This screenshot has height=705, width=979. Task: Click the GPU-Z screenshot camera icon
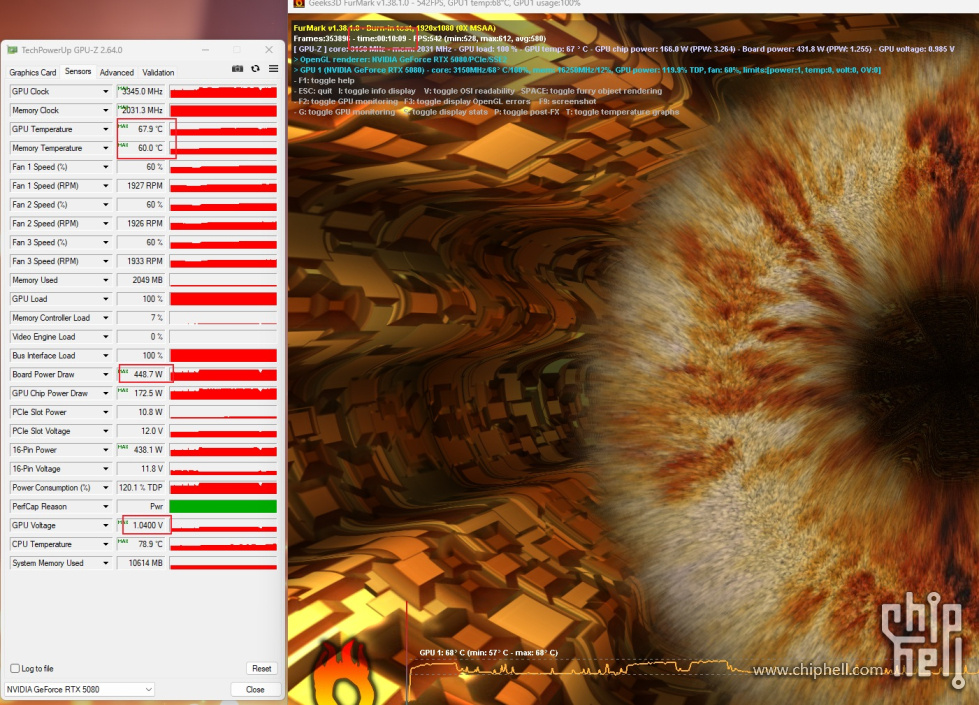pos(237,69)
